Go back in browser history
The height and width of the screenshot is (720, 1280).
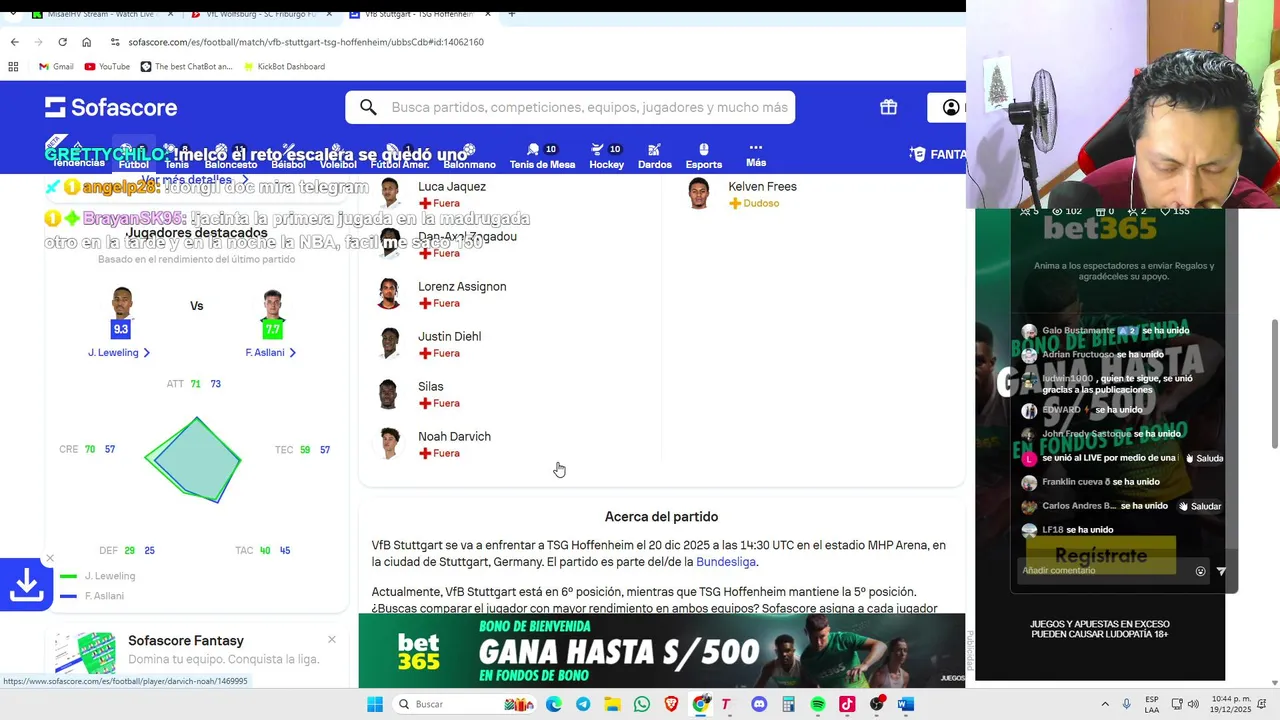click(x=14, y=42)
